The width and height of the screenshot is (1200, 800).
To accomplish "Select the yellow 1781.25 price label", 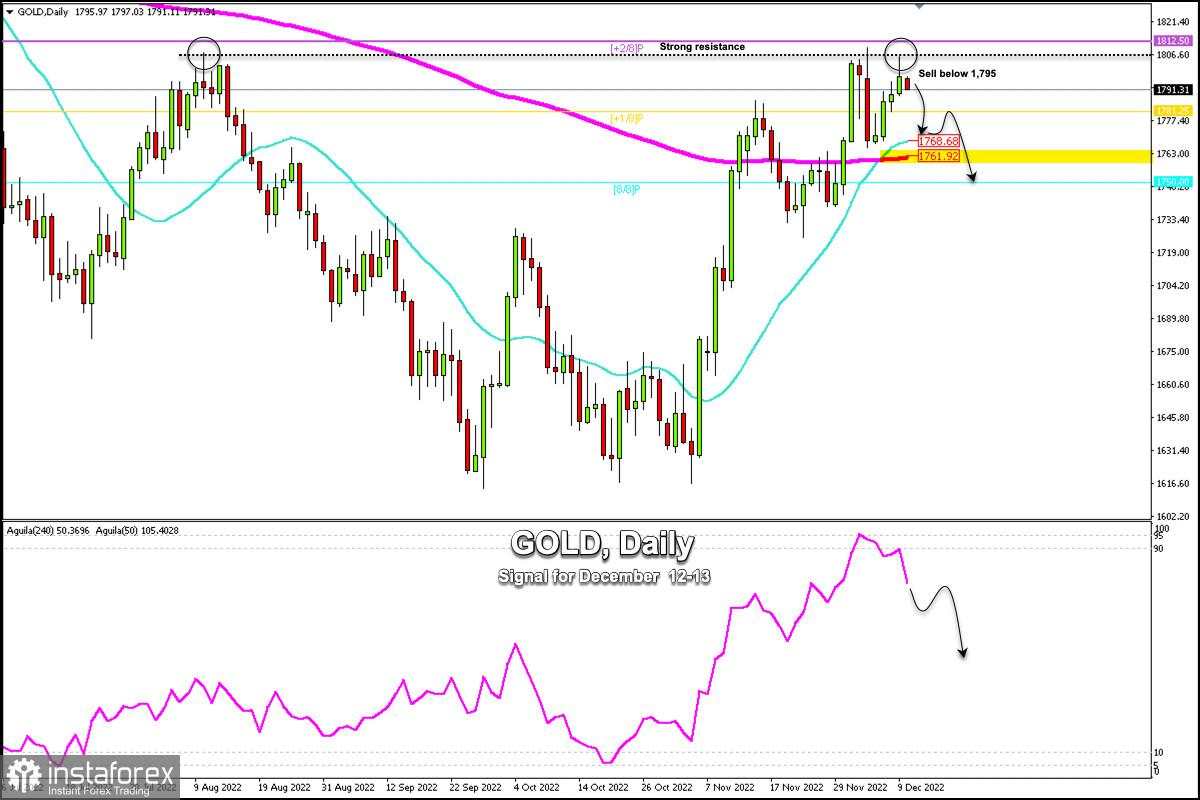I will click(x=1172, y=111).
